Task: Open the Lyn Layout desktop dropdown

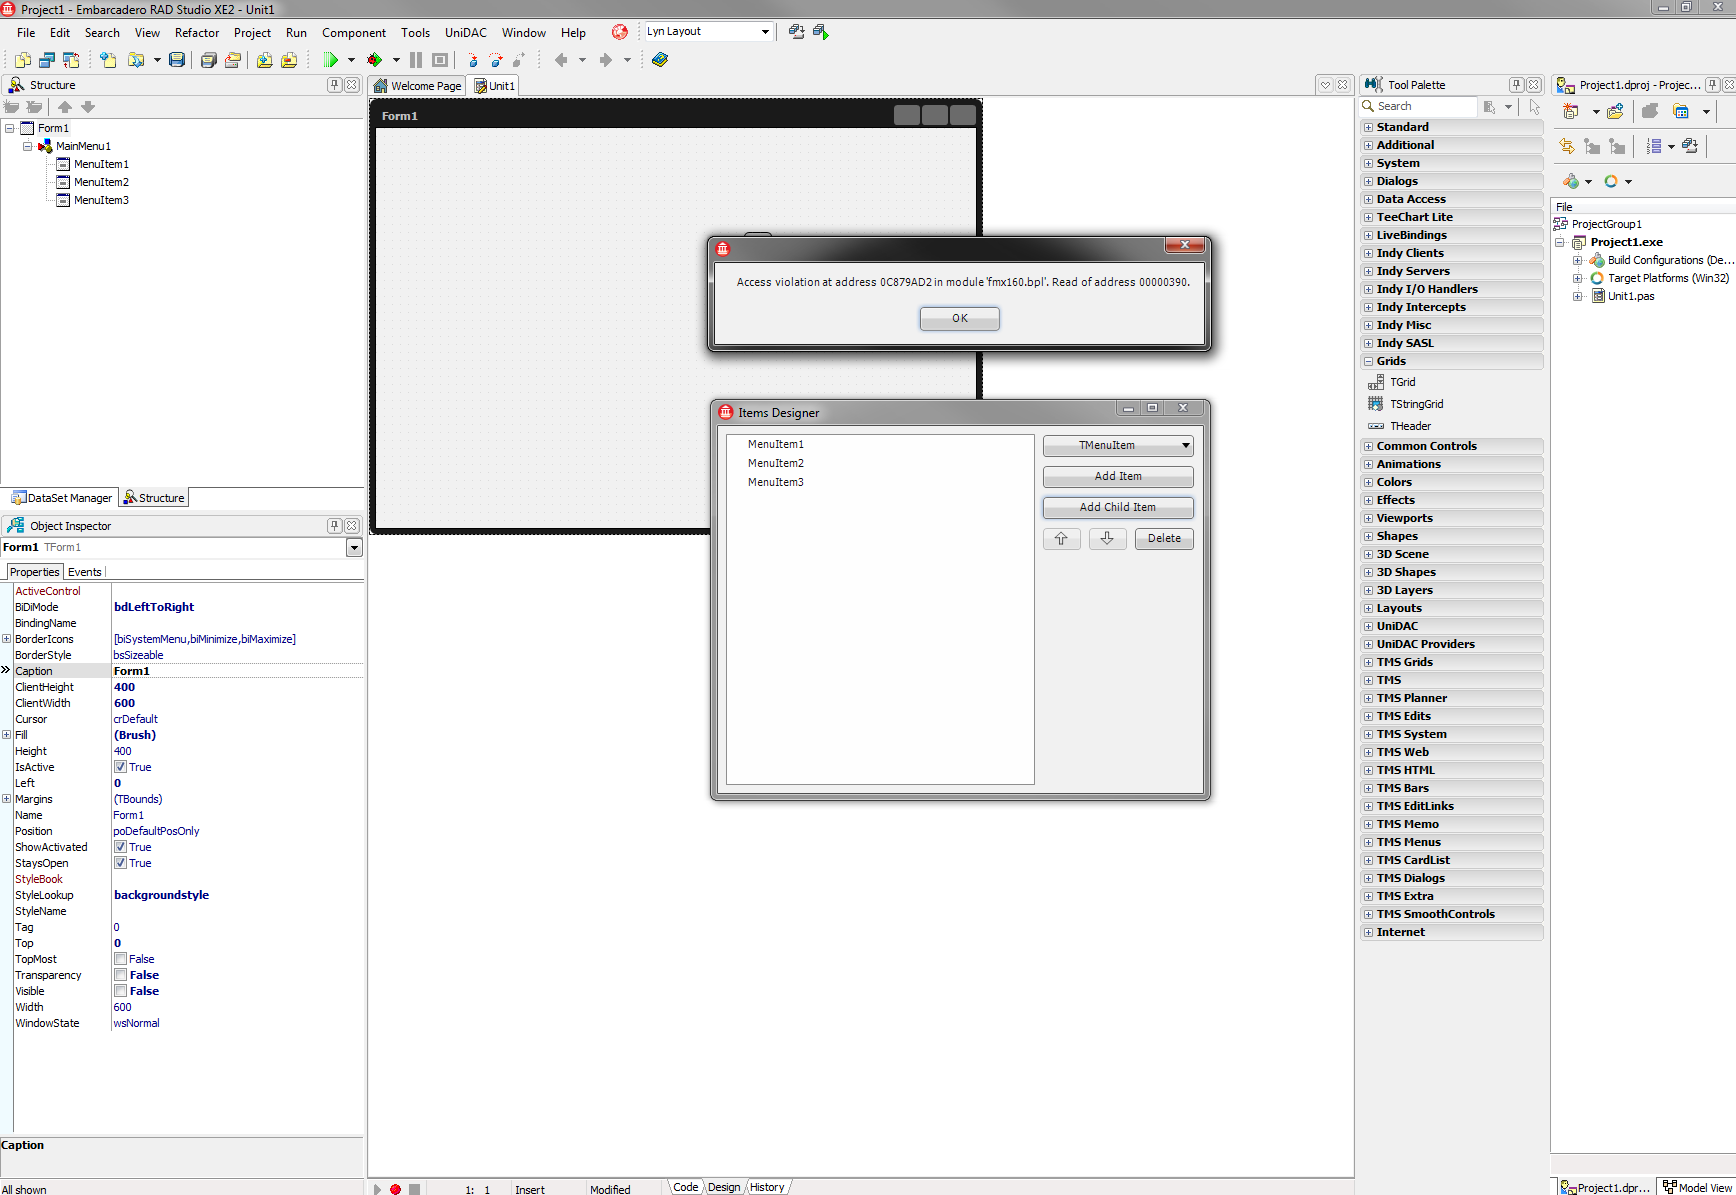Action: coord(765,32)
